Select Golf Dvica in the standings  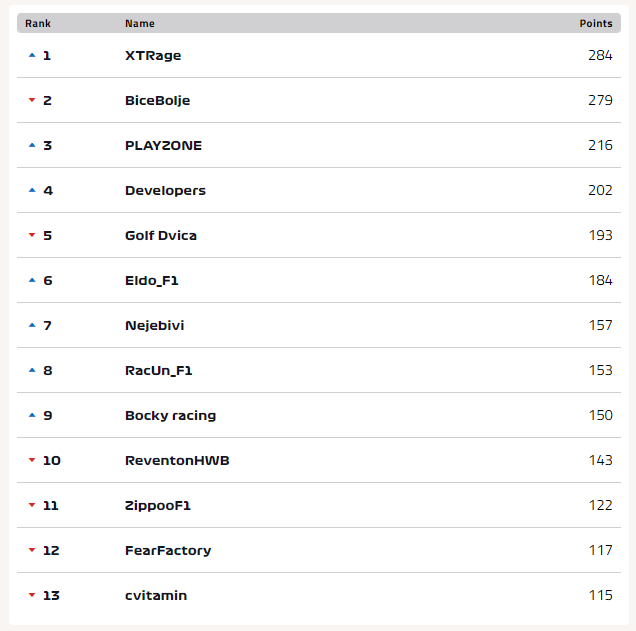pyautogui.click(x=161, y=236)
